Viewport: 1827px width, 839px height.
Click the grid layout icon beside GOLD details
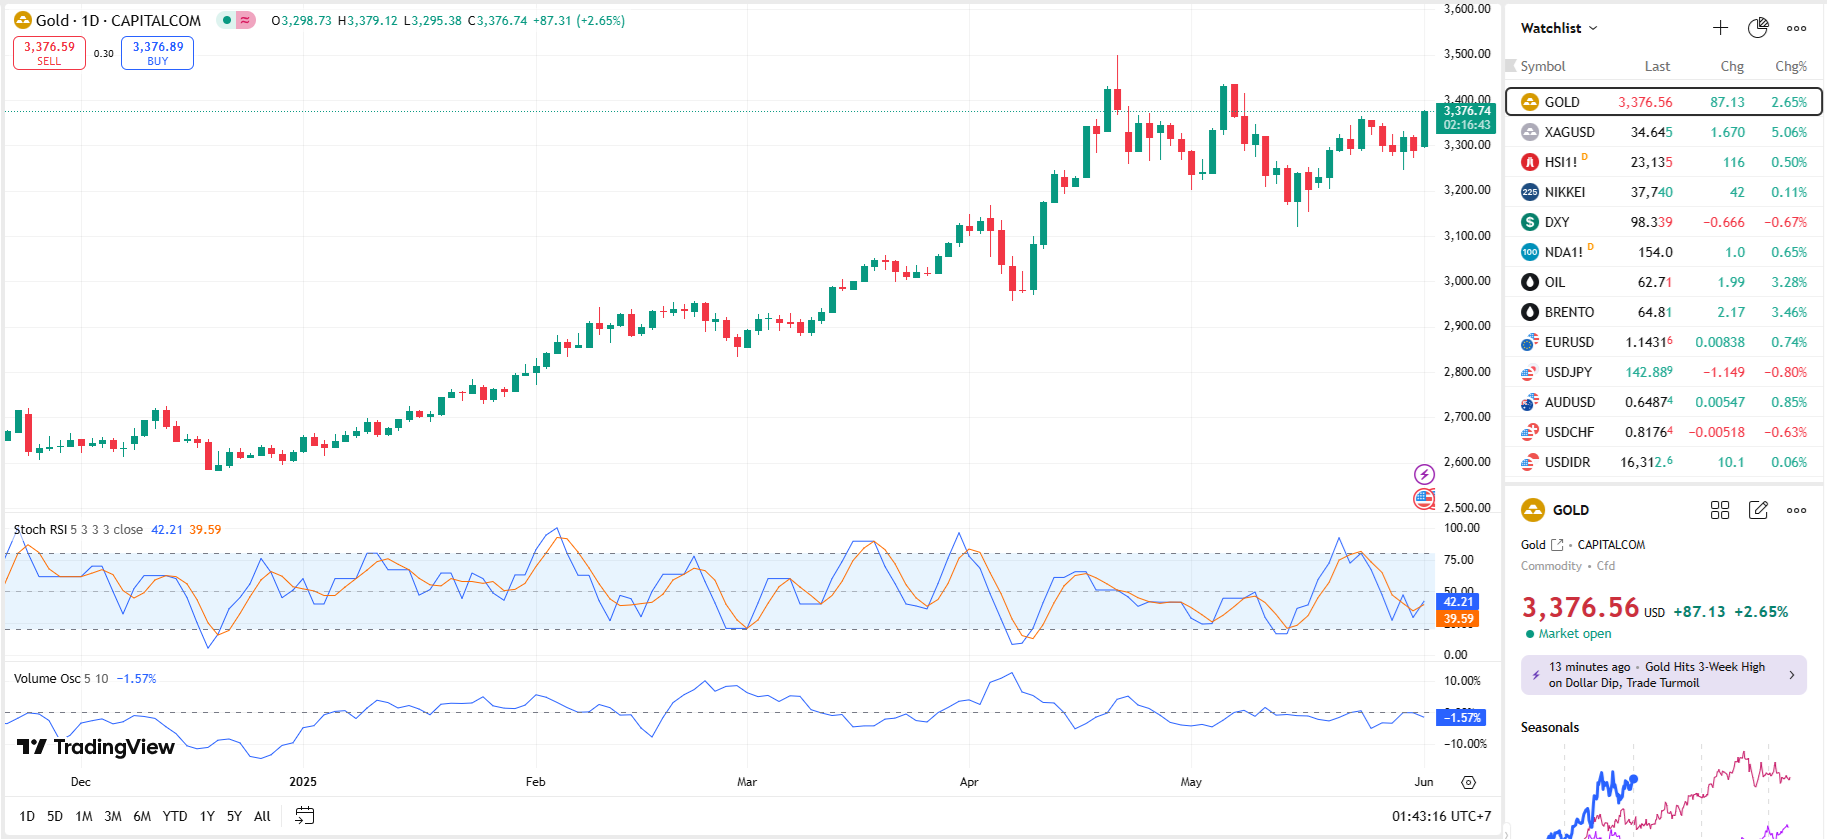pyautogui.click(x=1720, y=510)
